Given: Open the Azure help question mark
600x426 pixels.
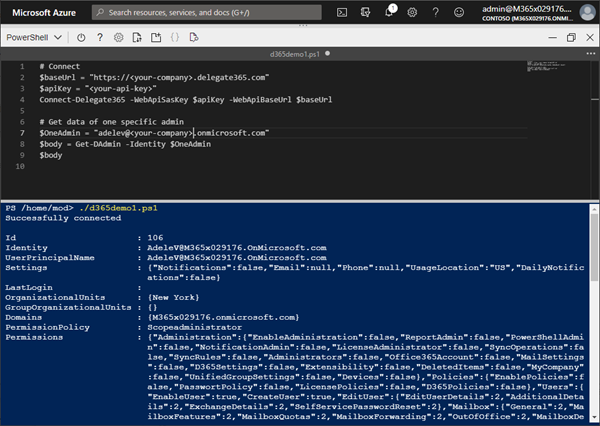Looking at the screenshot, I should click(x=435, y=13).
